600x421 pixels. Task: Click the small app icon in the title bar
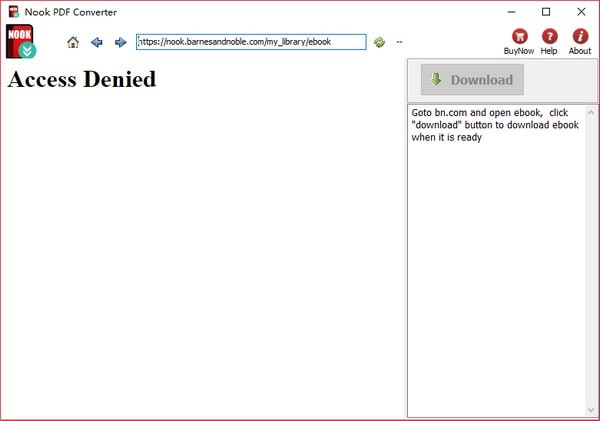point(12,12)
